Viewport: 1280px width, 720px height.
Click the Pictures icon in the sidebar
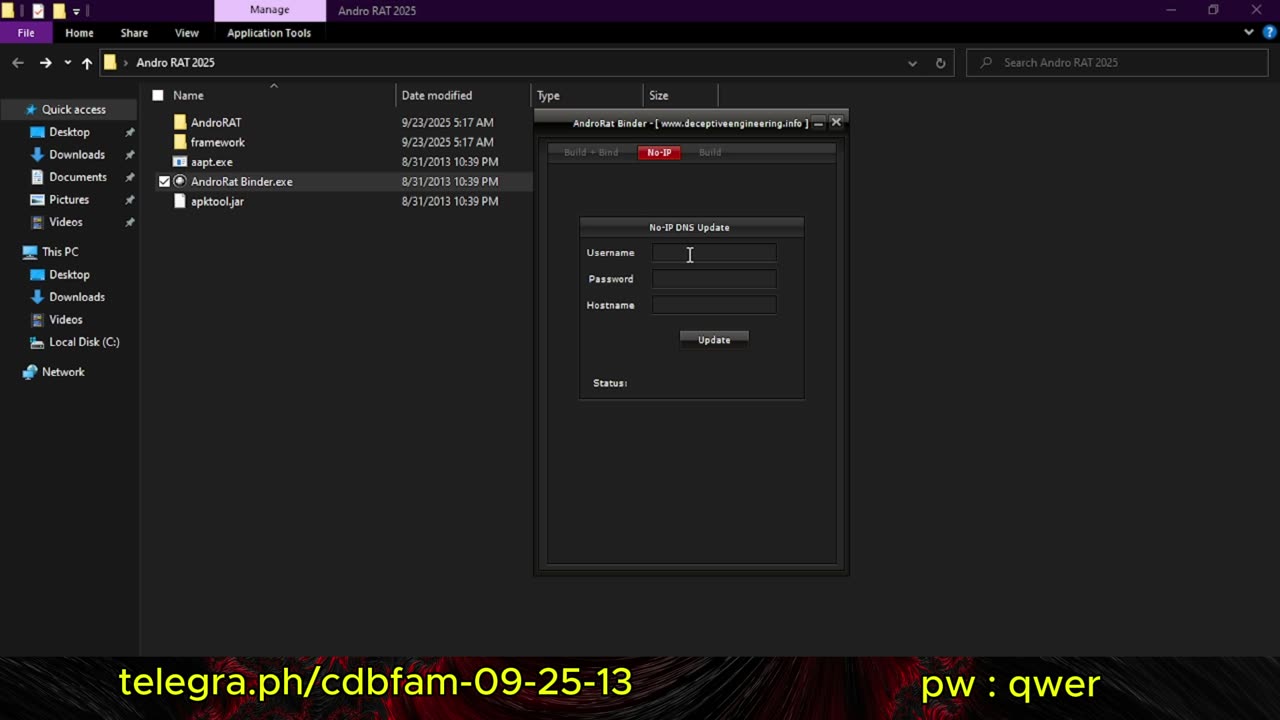[38, 199]
